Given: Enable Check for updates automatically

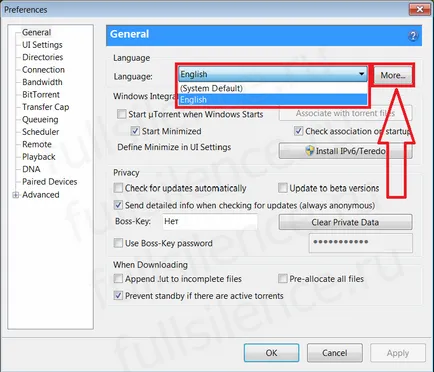Looking at the screenshot, I should pos(118,188).
